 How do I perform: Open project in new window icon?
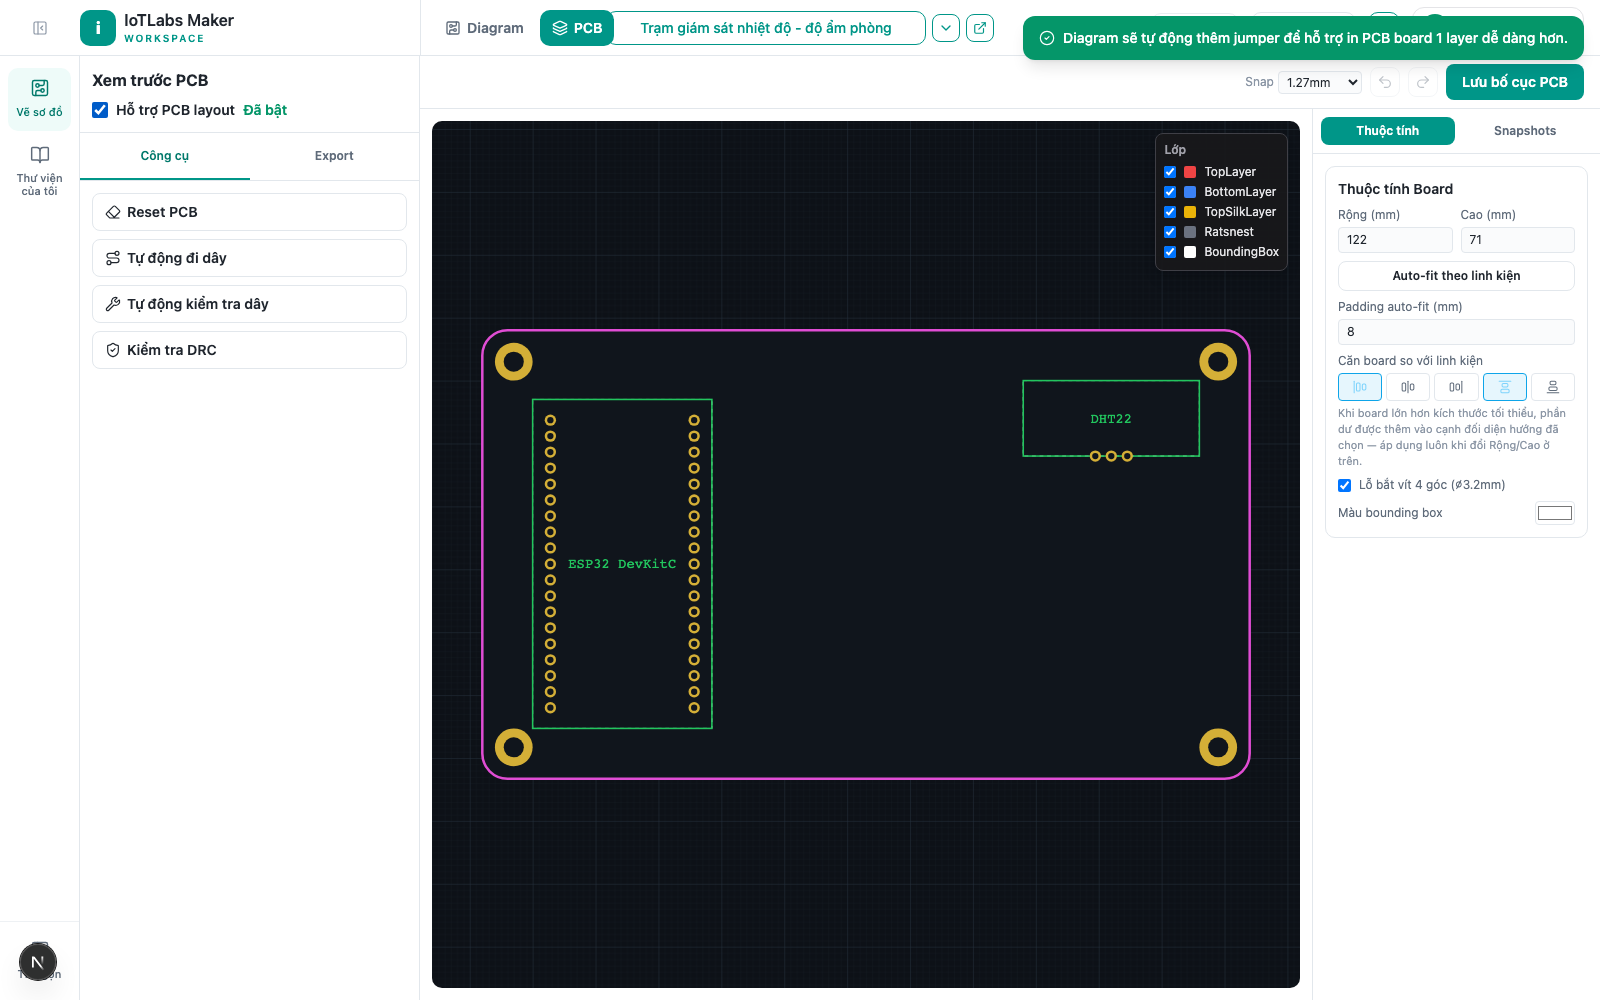pos(980,28)
